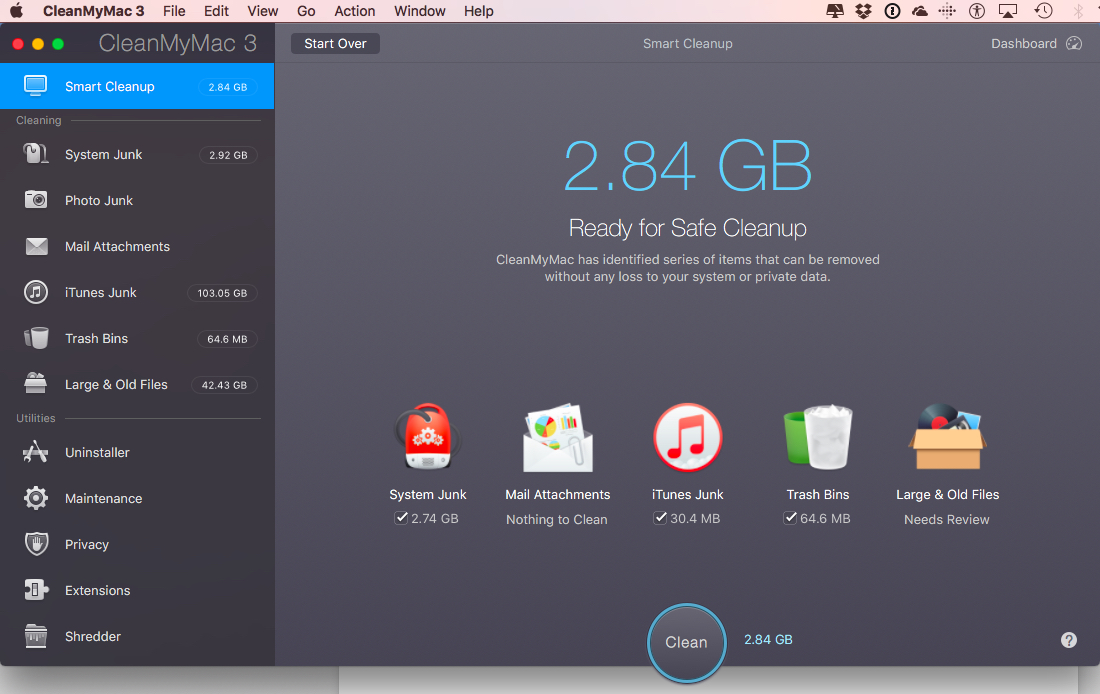Uncheck the Trash Bins 64.6 MB checkbox

coord(791,518)
